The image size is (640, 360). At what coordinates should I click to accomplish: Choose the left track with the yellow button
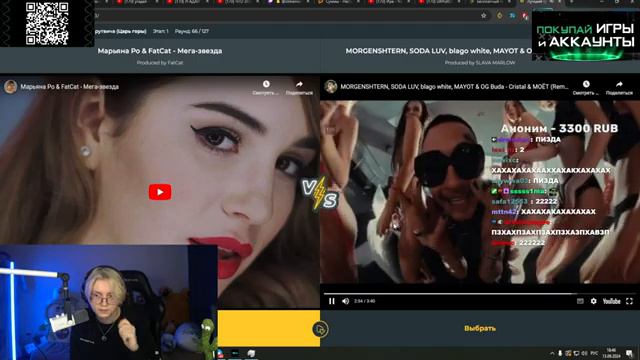(x=269, y=328)
